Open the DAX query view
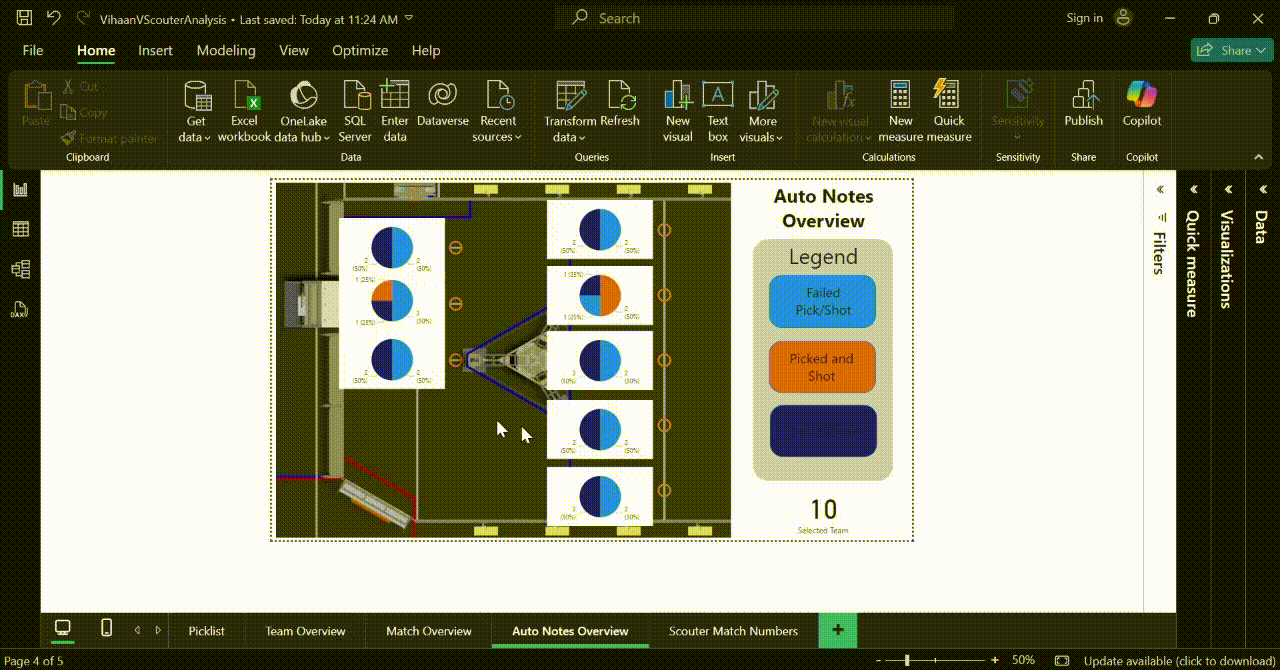Image resolution: width=1280 pixels, height=670 pixels. 20,309
